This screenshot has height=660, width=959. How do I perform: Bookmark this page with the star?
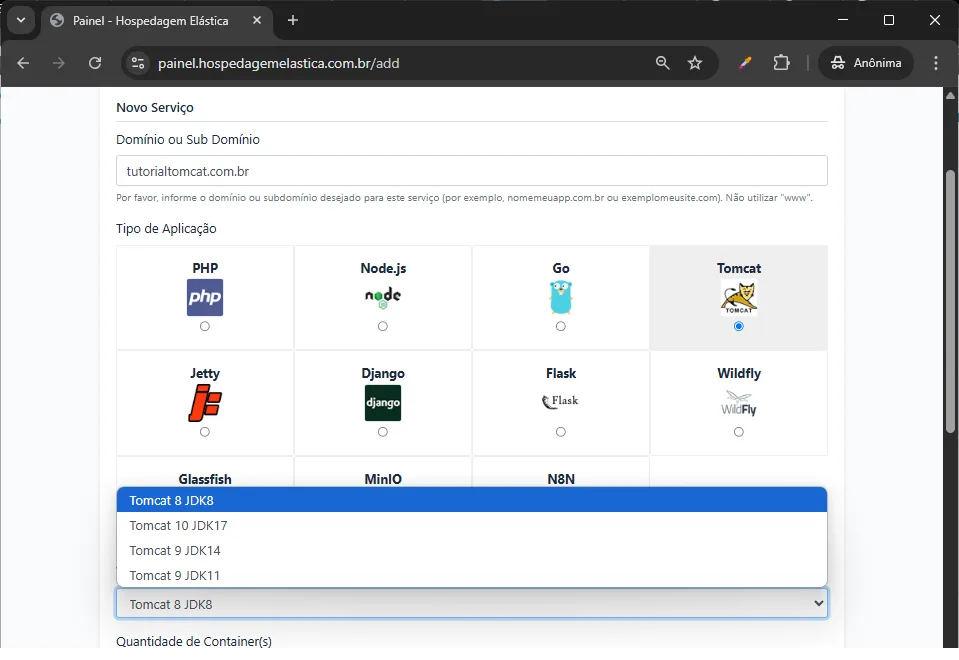coord(695,63)
